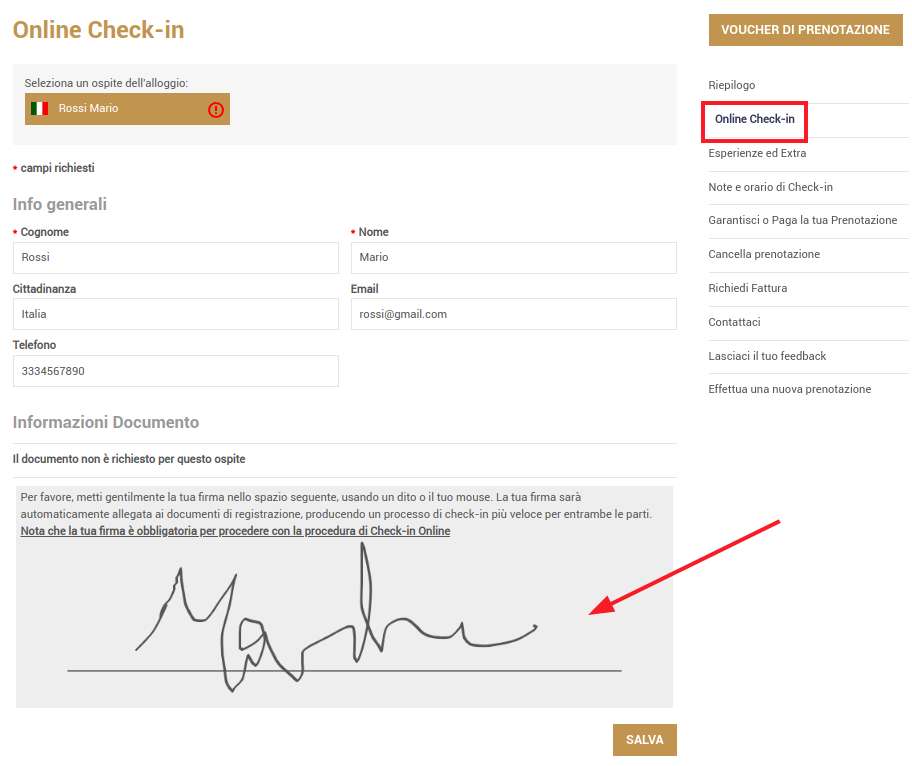Focus the Cognome input field

click(x=176, y=258)
